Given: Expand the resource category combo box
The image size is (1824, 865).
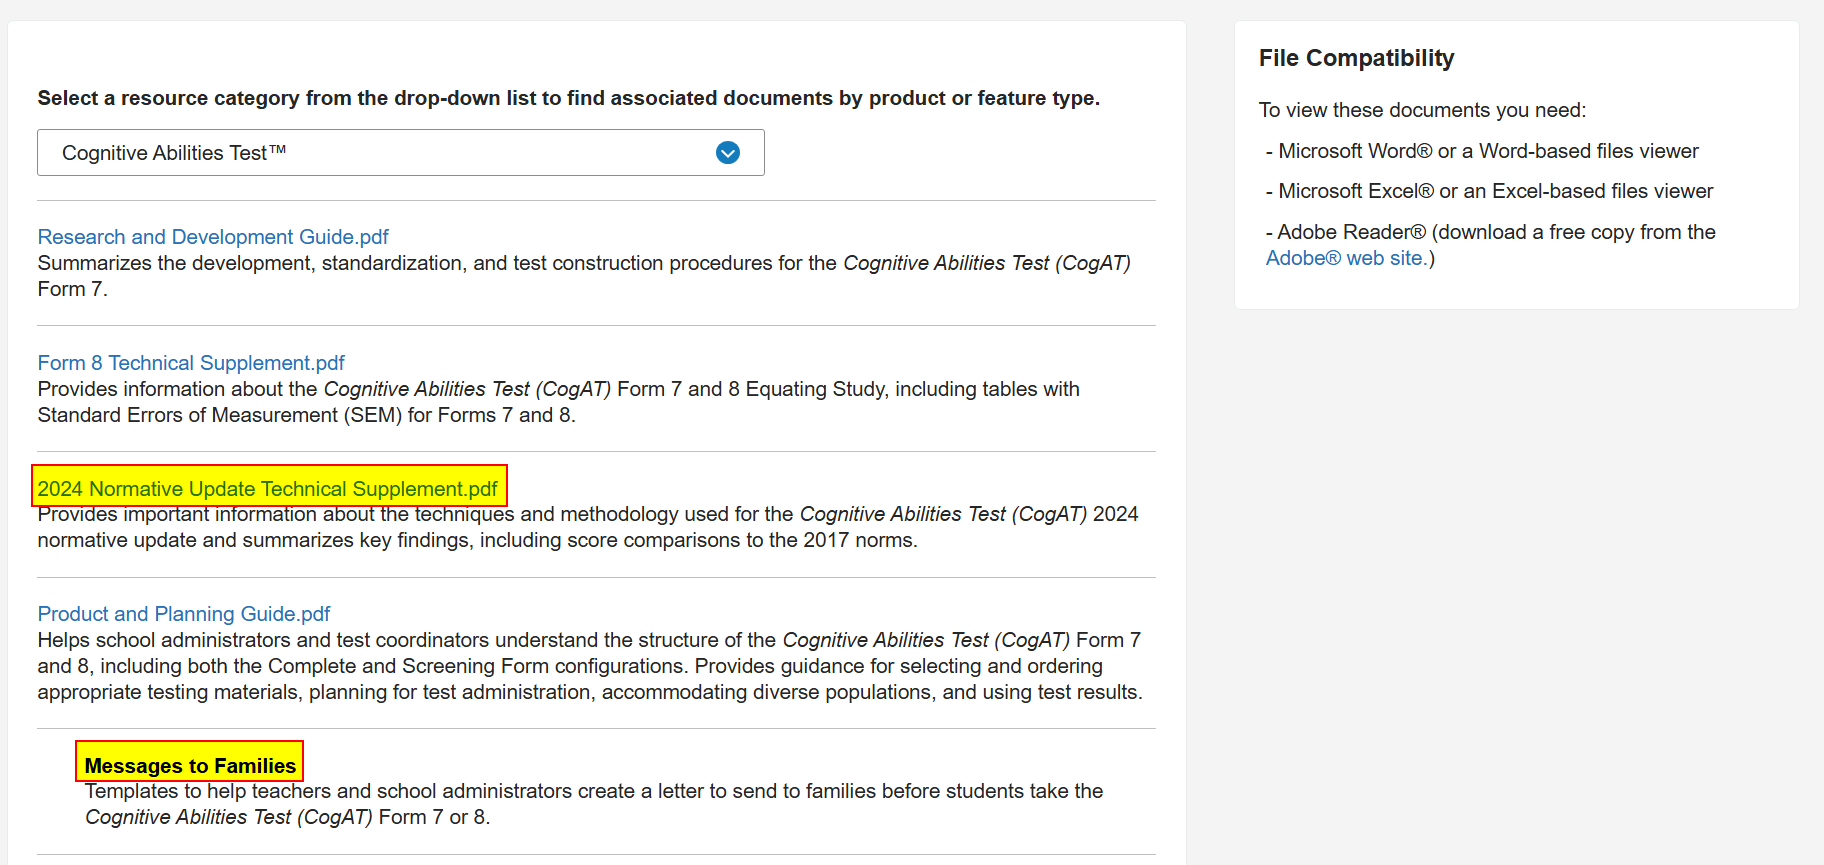Looking at the screenshot, I should tap(401, 153).
